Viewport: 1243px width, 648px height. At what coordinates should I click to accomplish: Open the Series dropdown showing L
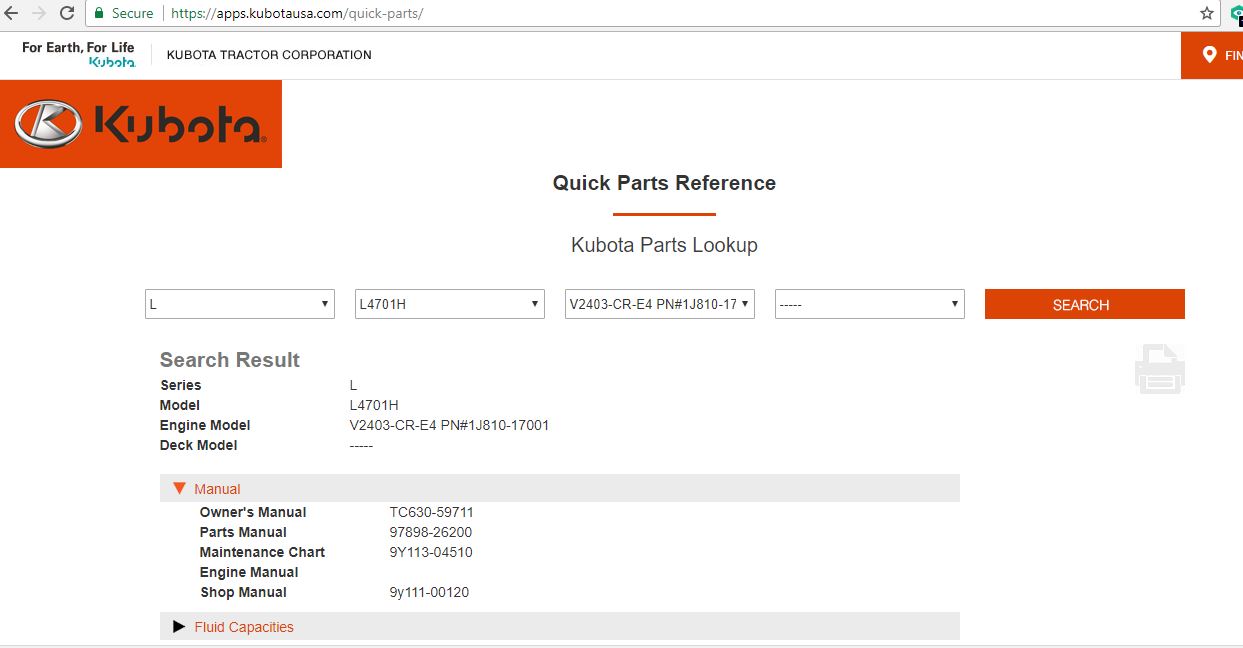tap(240, 304)
